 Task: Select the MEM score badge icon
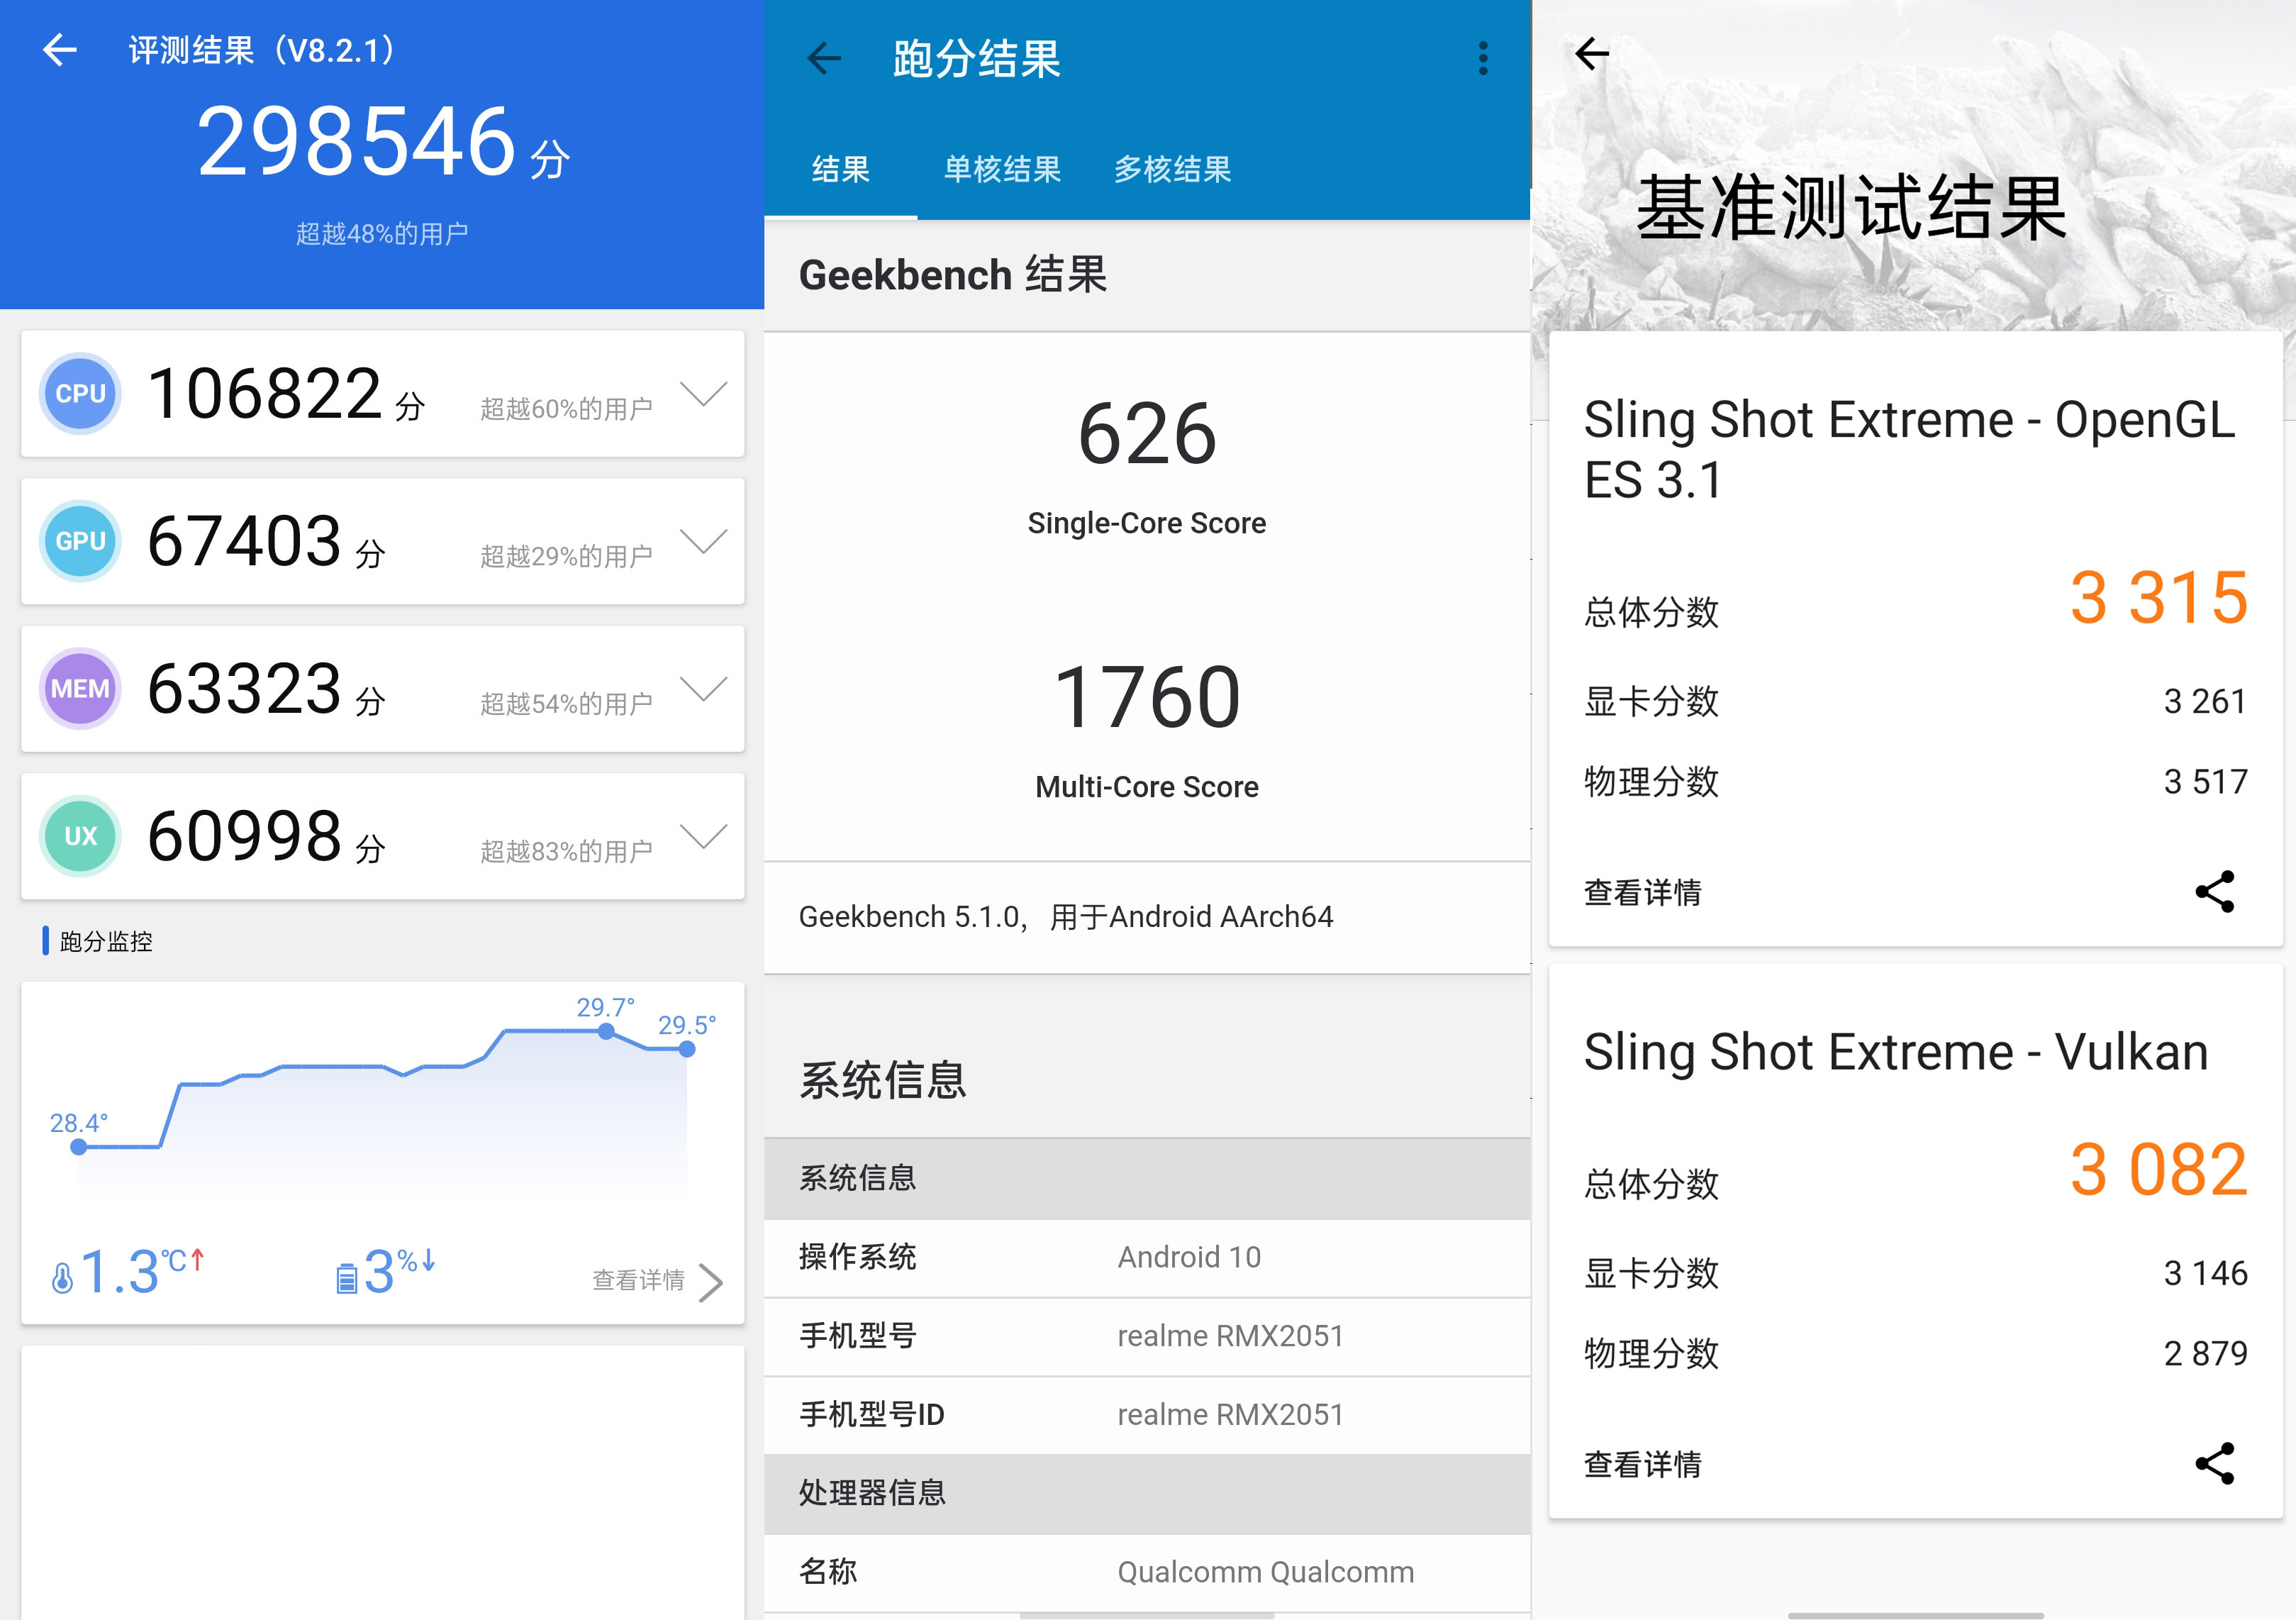click(x=80, y=688)
